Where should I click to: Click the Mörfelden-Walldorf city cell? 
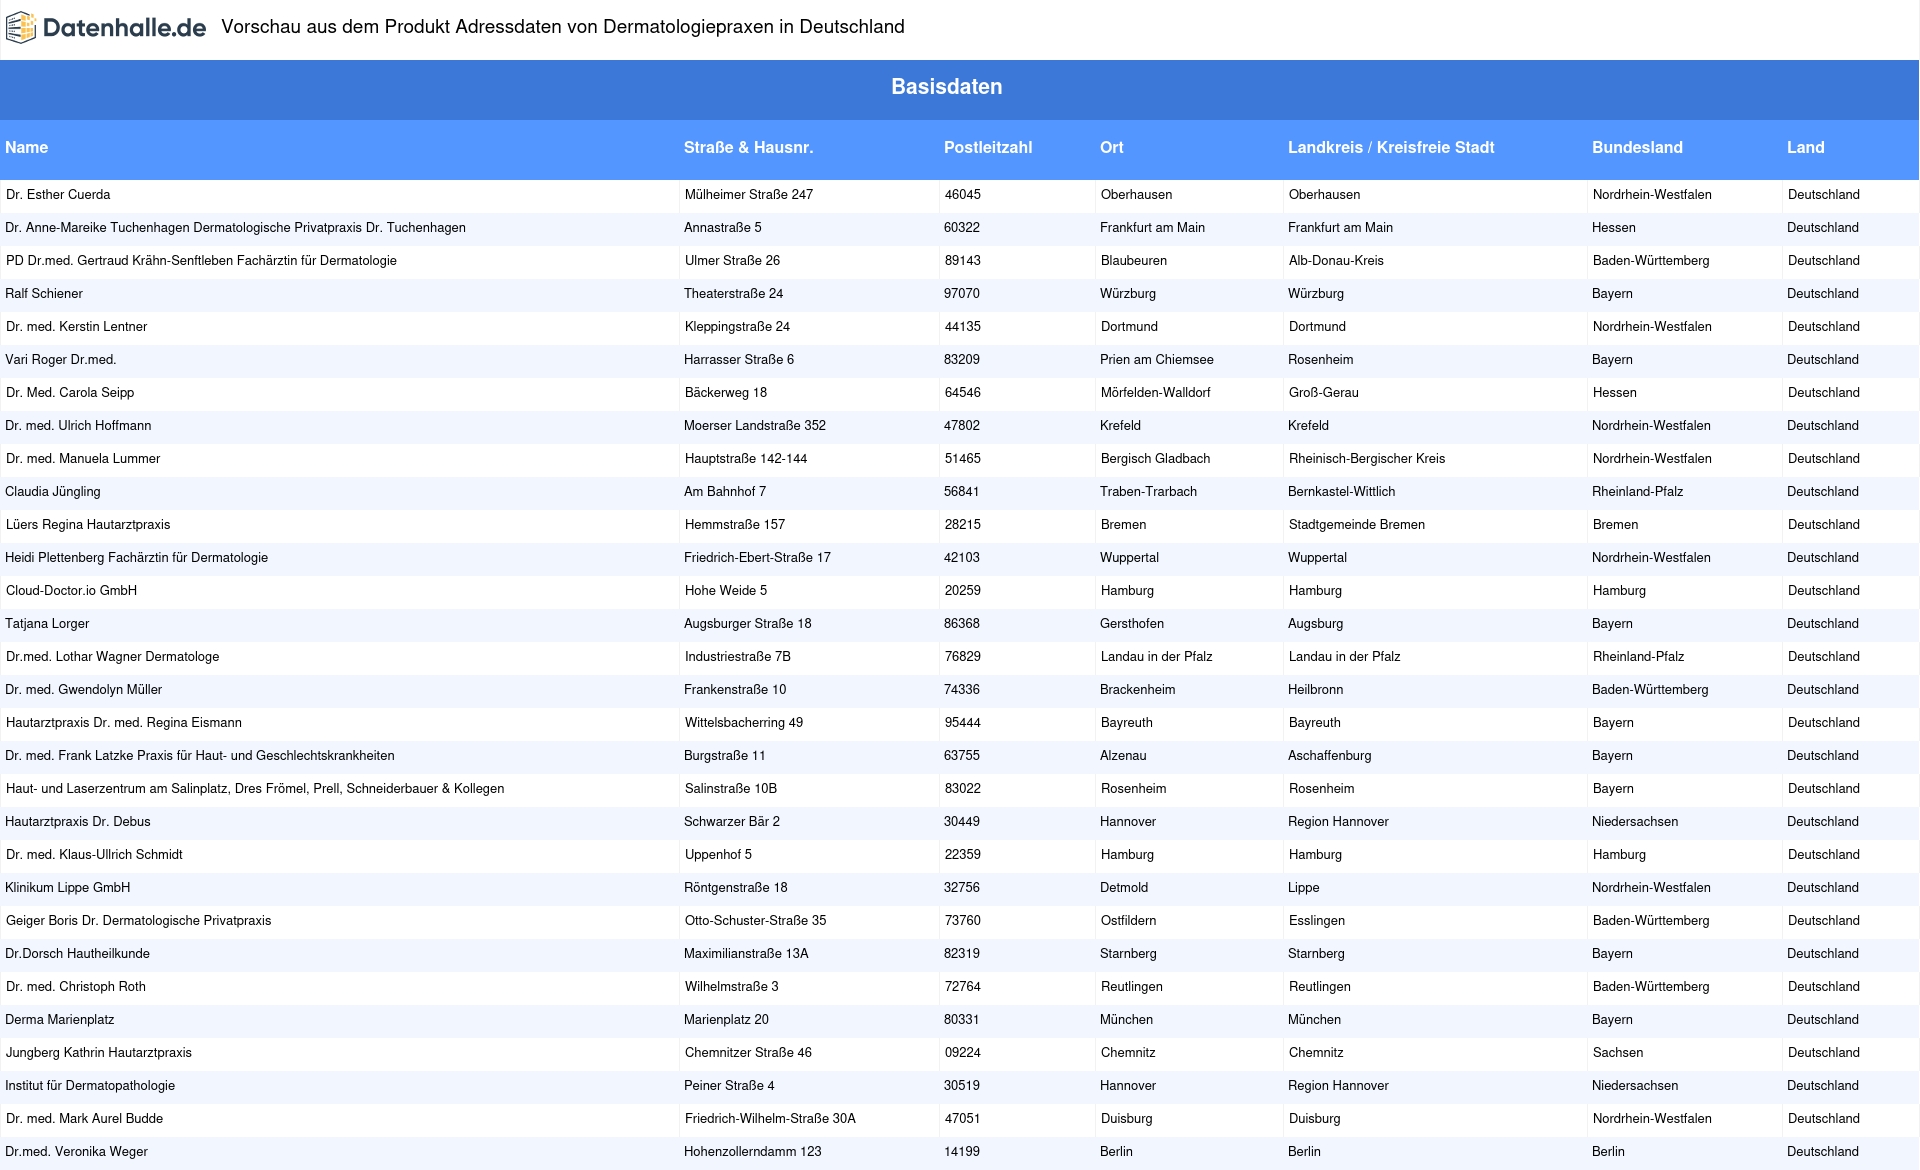click(1156, 393)
